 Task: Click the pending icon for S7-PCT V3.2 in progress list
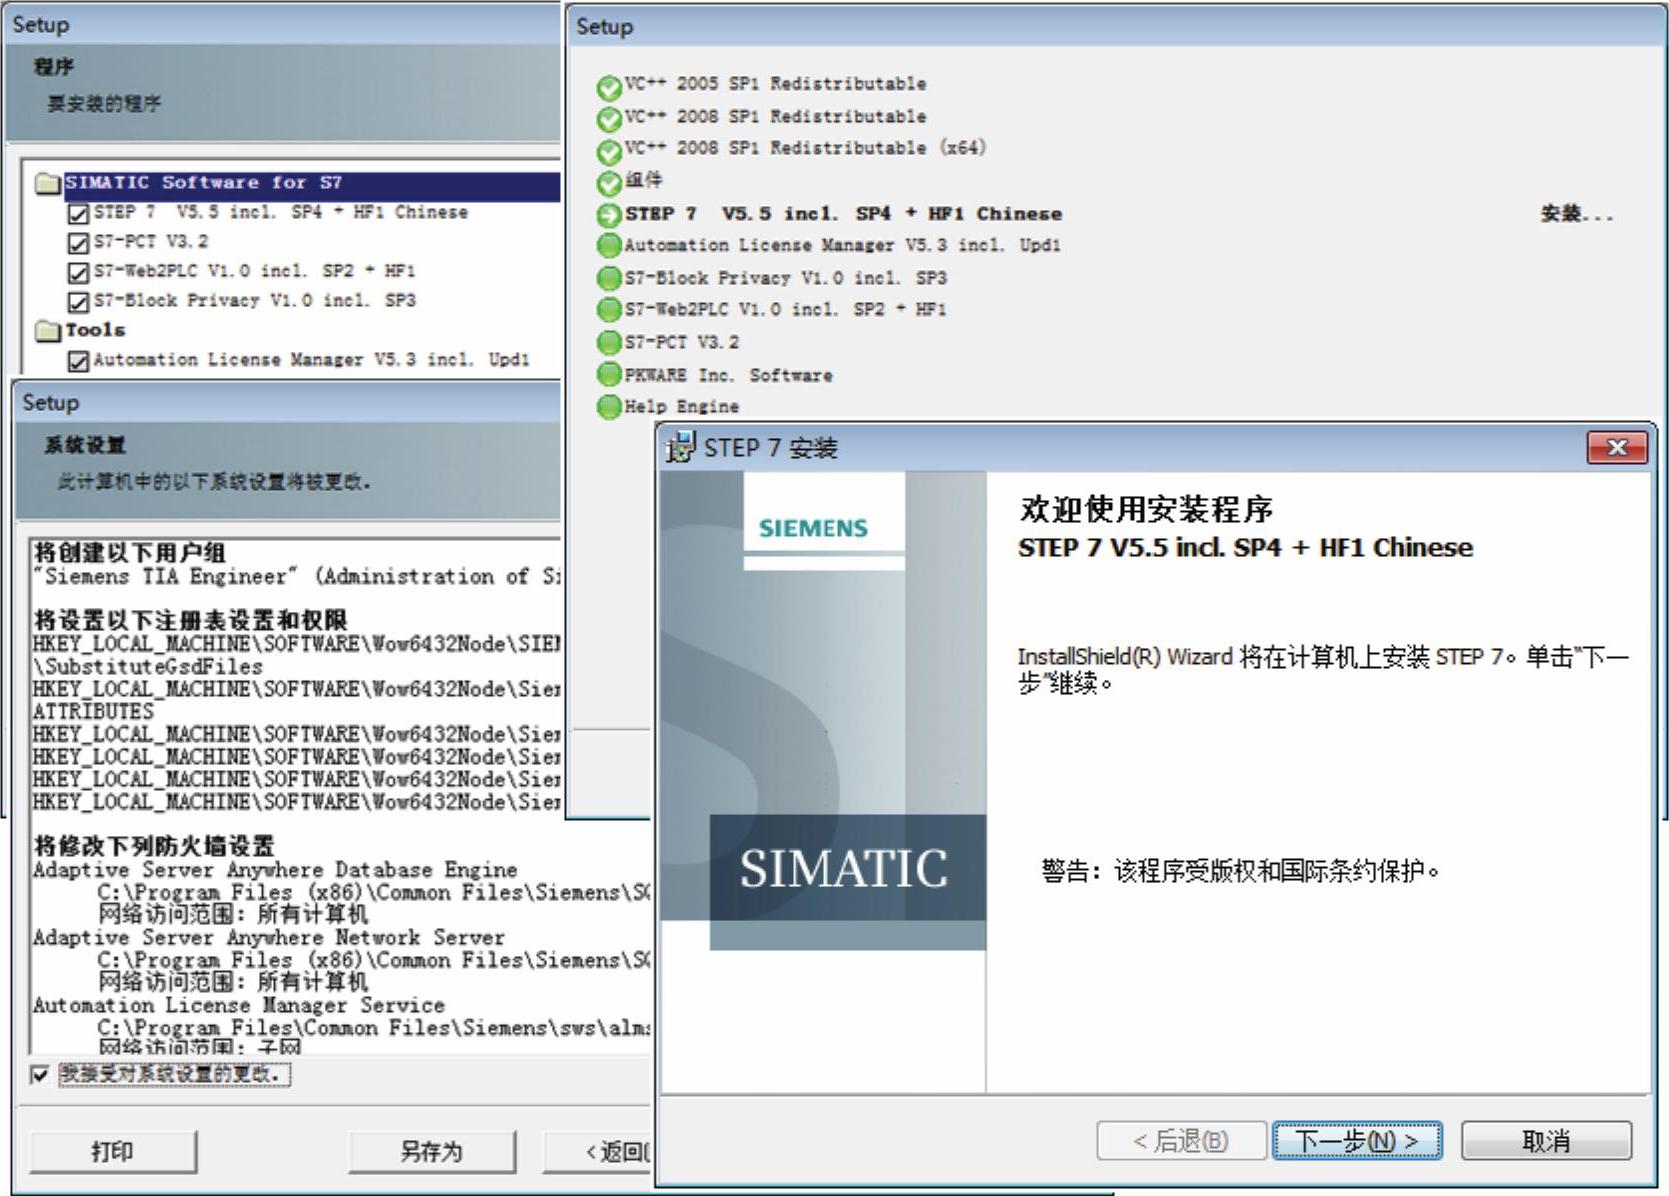click(608, 343)
